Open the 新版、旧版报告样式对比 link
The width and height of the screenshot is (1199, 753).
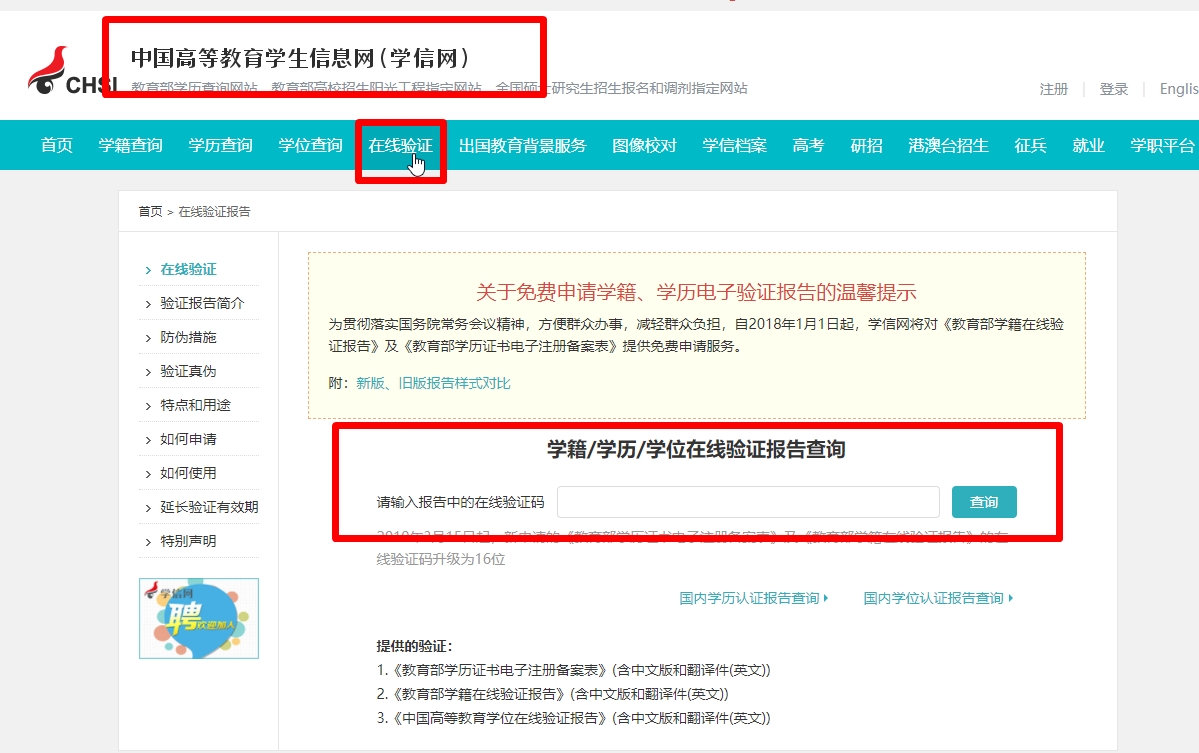pos(433,383)
